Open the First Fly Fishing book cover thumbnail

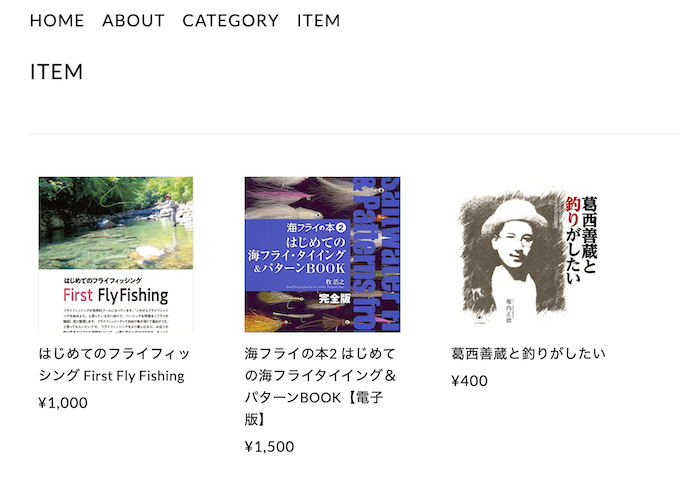pos(116,254)
